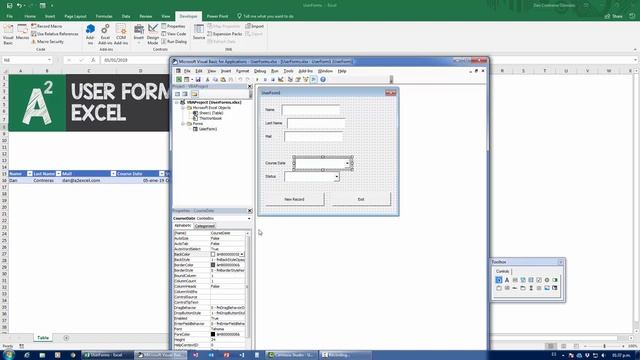Switch to the Power Pivot ribbon tab
This screenshot has height=360, width=640.
pos(217,16)
